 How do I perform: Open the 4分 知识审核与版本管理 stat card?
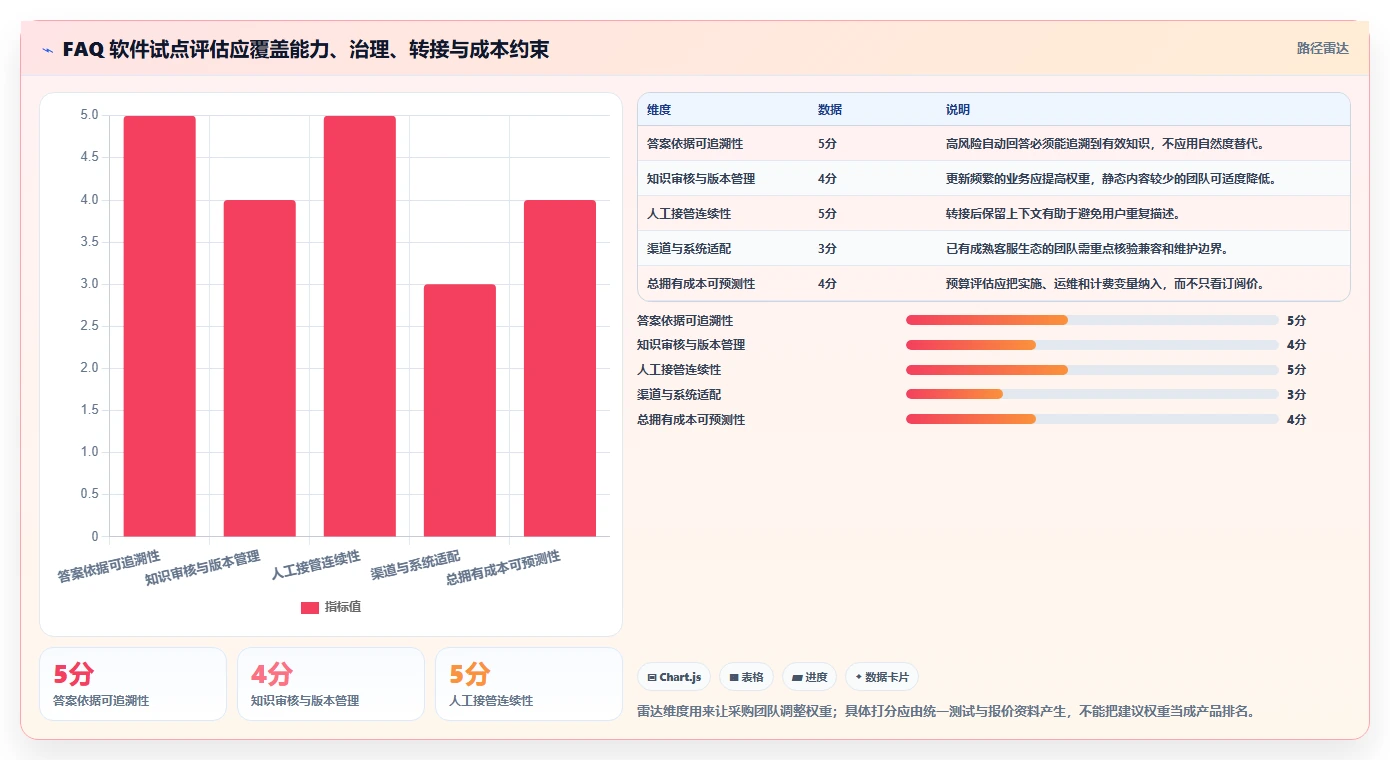331,684
